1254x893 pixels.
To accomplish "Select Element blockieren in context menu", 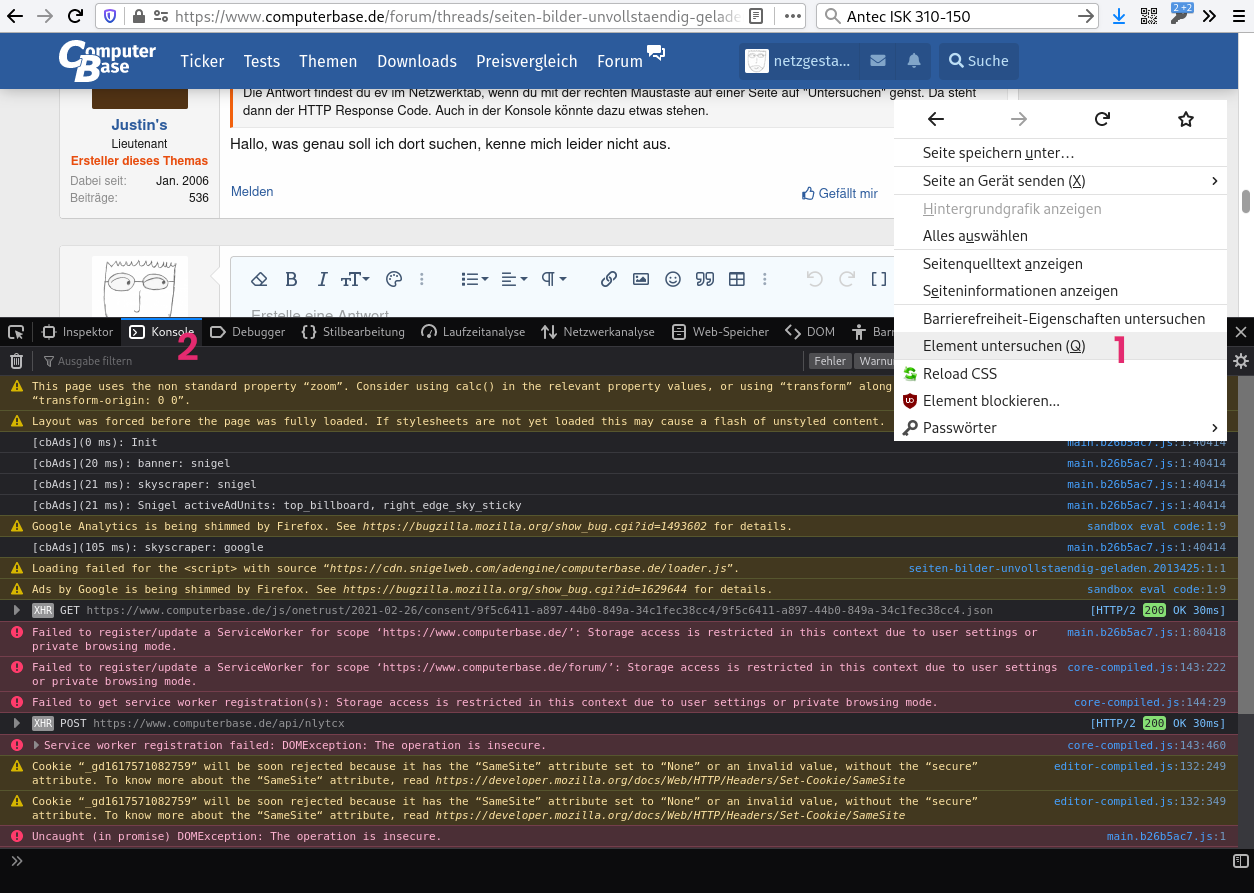I will click(x=1060, y=401).
